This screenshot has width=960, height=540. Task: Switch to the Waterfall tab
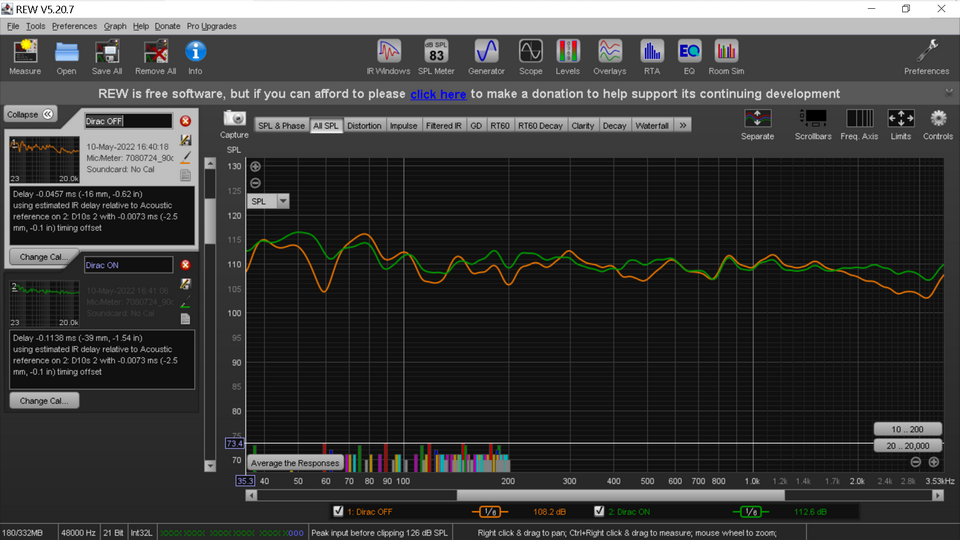click(x=651, y=126)
